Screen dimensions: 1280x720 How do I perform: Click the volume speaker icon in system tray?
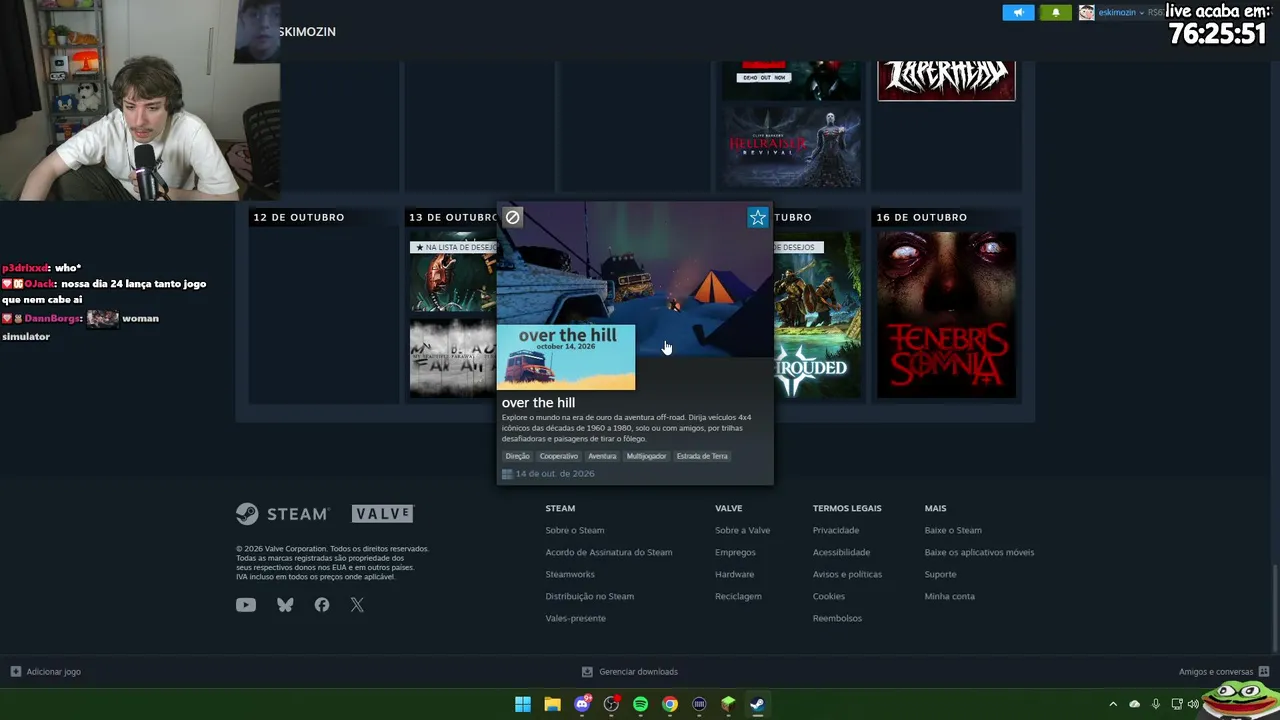(x=1193, y=704)
